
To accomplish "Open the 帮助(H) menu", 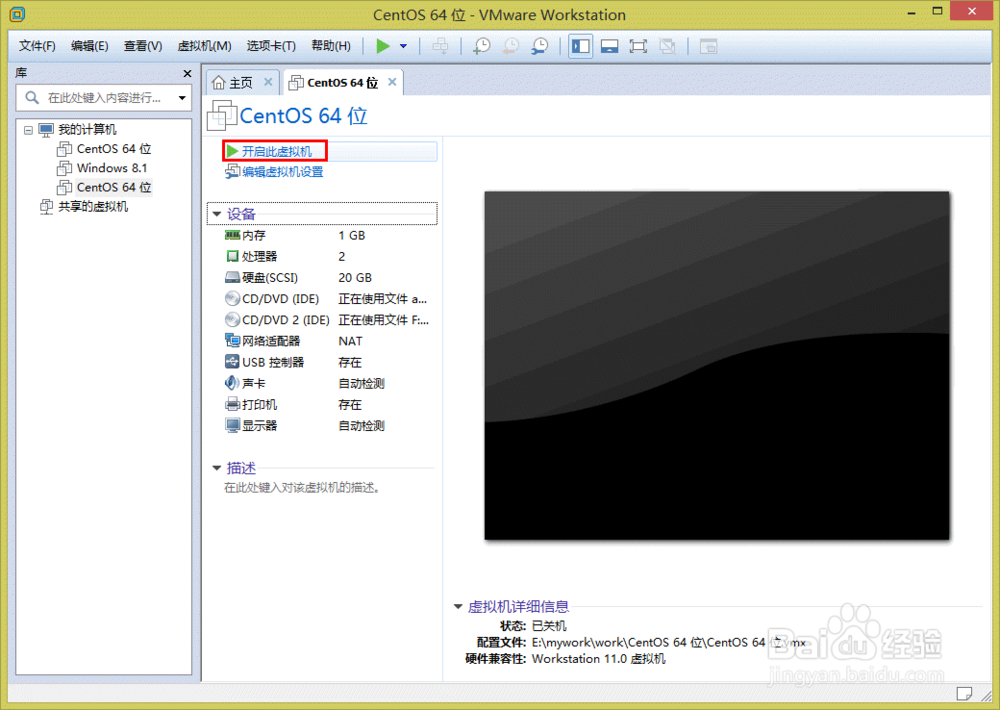I will coord(330,46).
